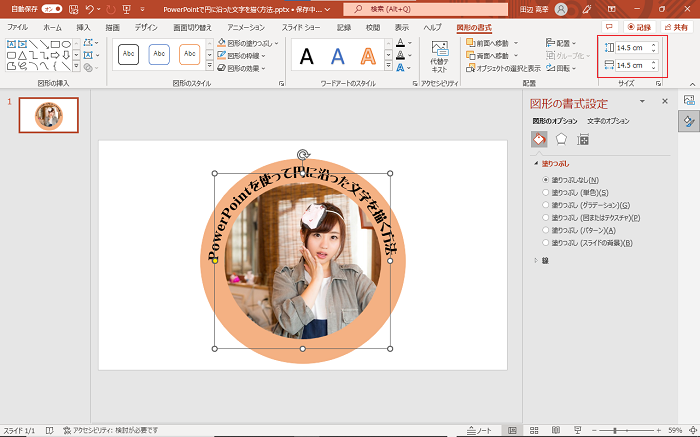700x437 pixels.
Task: Select 塗りつぶし (パターン)(A) radio button
Action: pyautogui.click(x=545, y=230)
